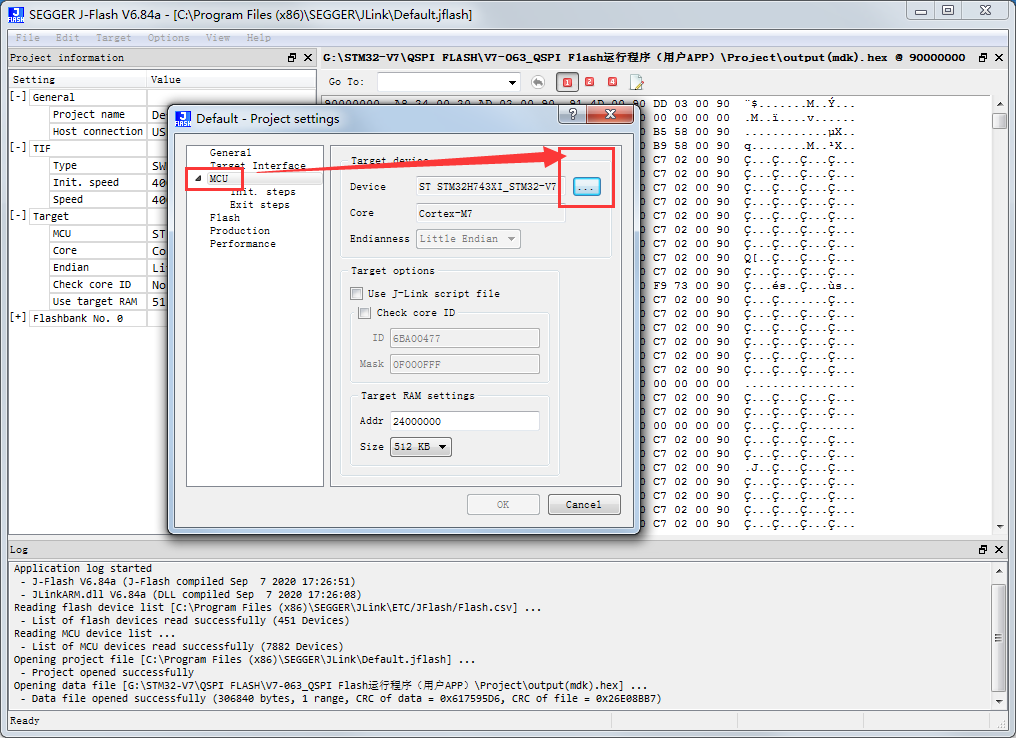Click the J-Flash icon in Project settings title
The width and height of the screenshot is (1016, 738).
tap(183, 119)
